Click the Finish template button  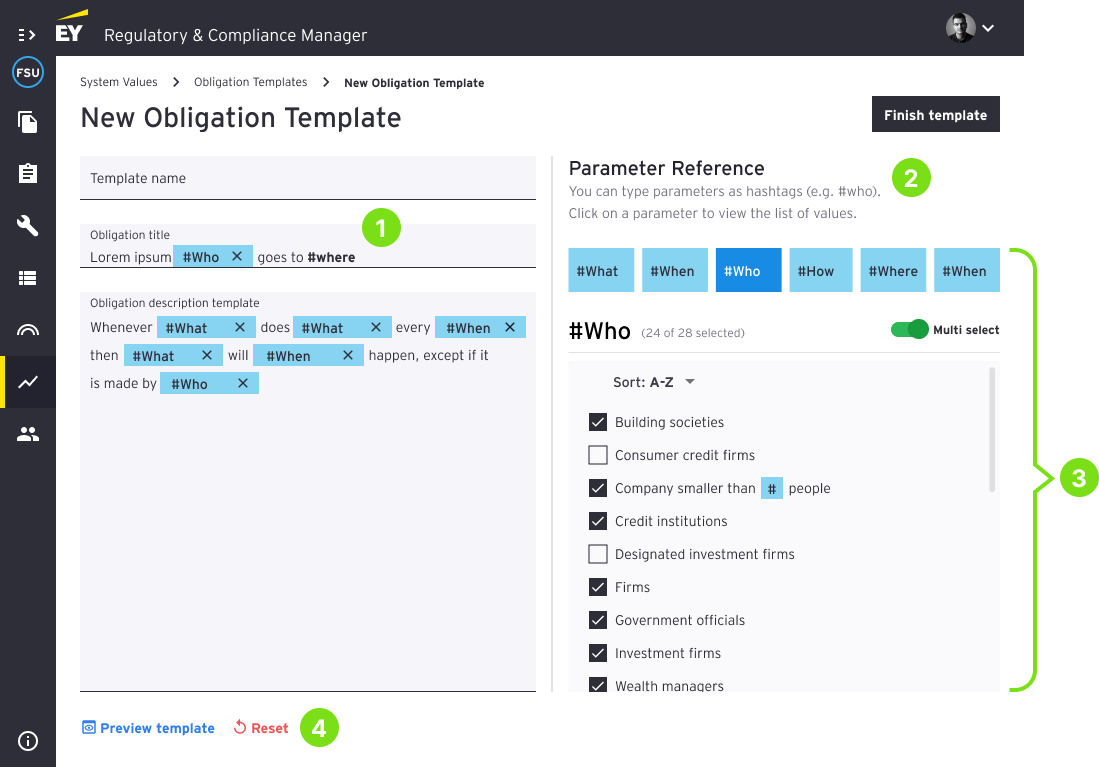[935, 115]
